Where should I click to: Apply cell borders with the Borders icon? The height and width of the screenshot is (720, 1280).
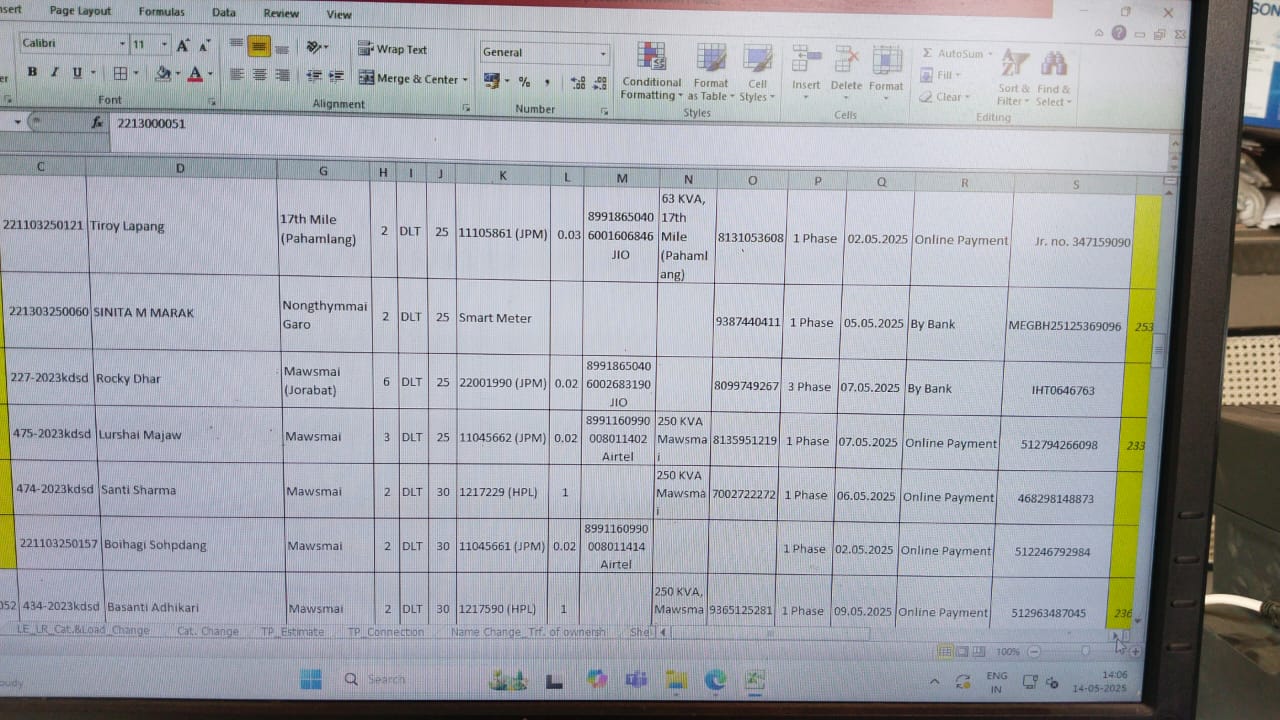tap(120, 73)
